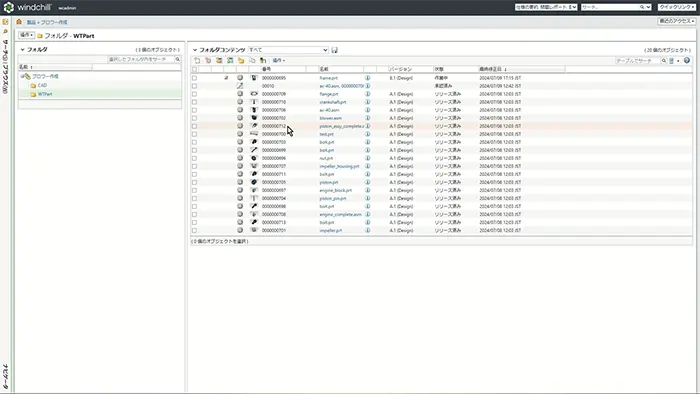
Task: Collapse the ブロワー作成 tree node
Action: click(22, 76)
